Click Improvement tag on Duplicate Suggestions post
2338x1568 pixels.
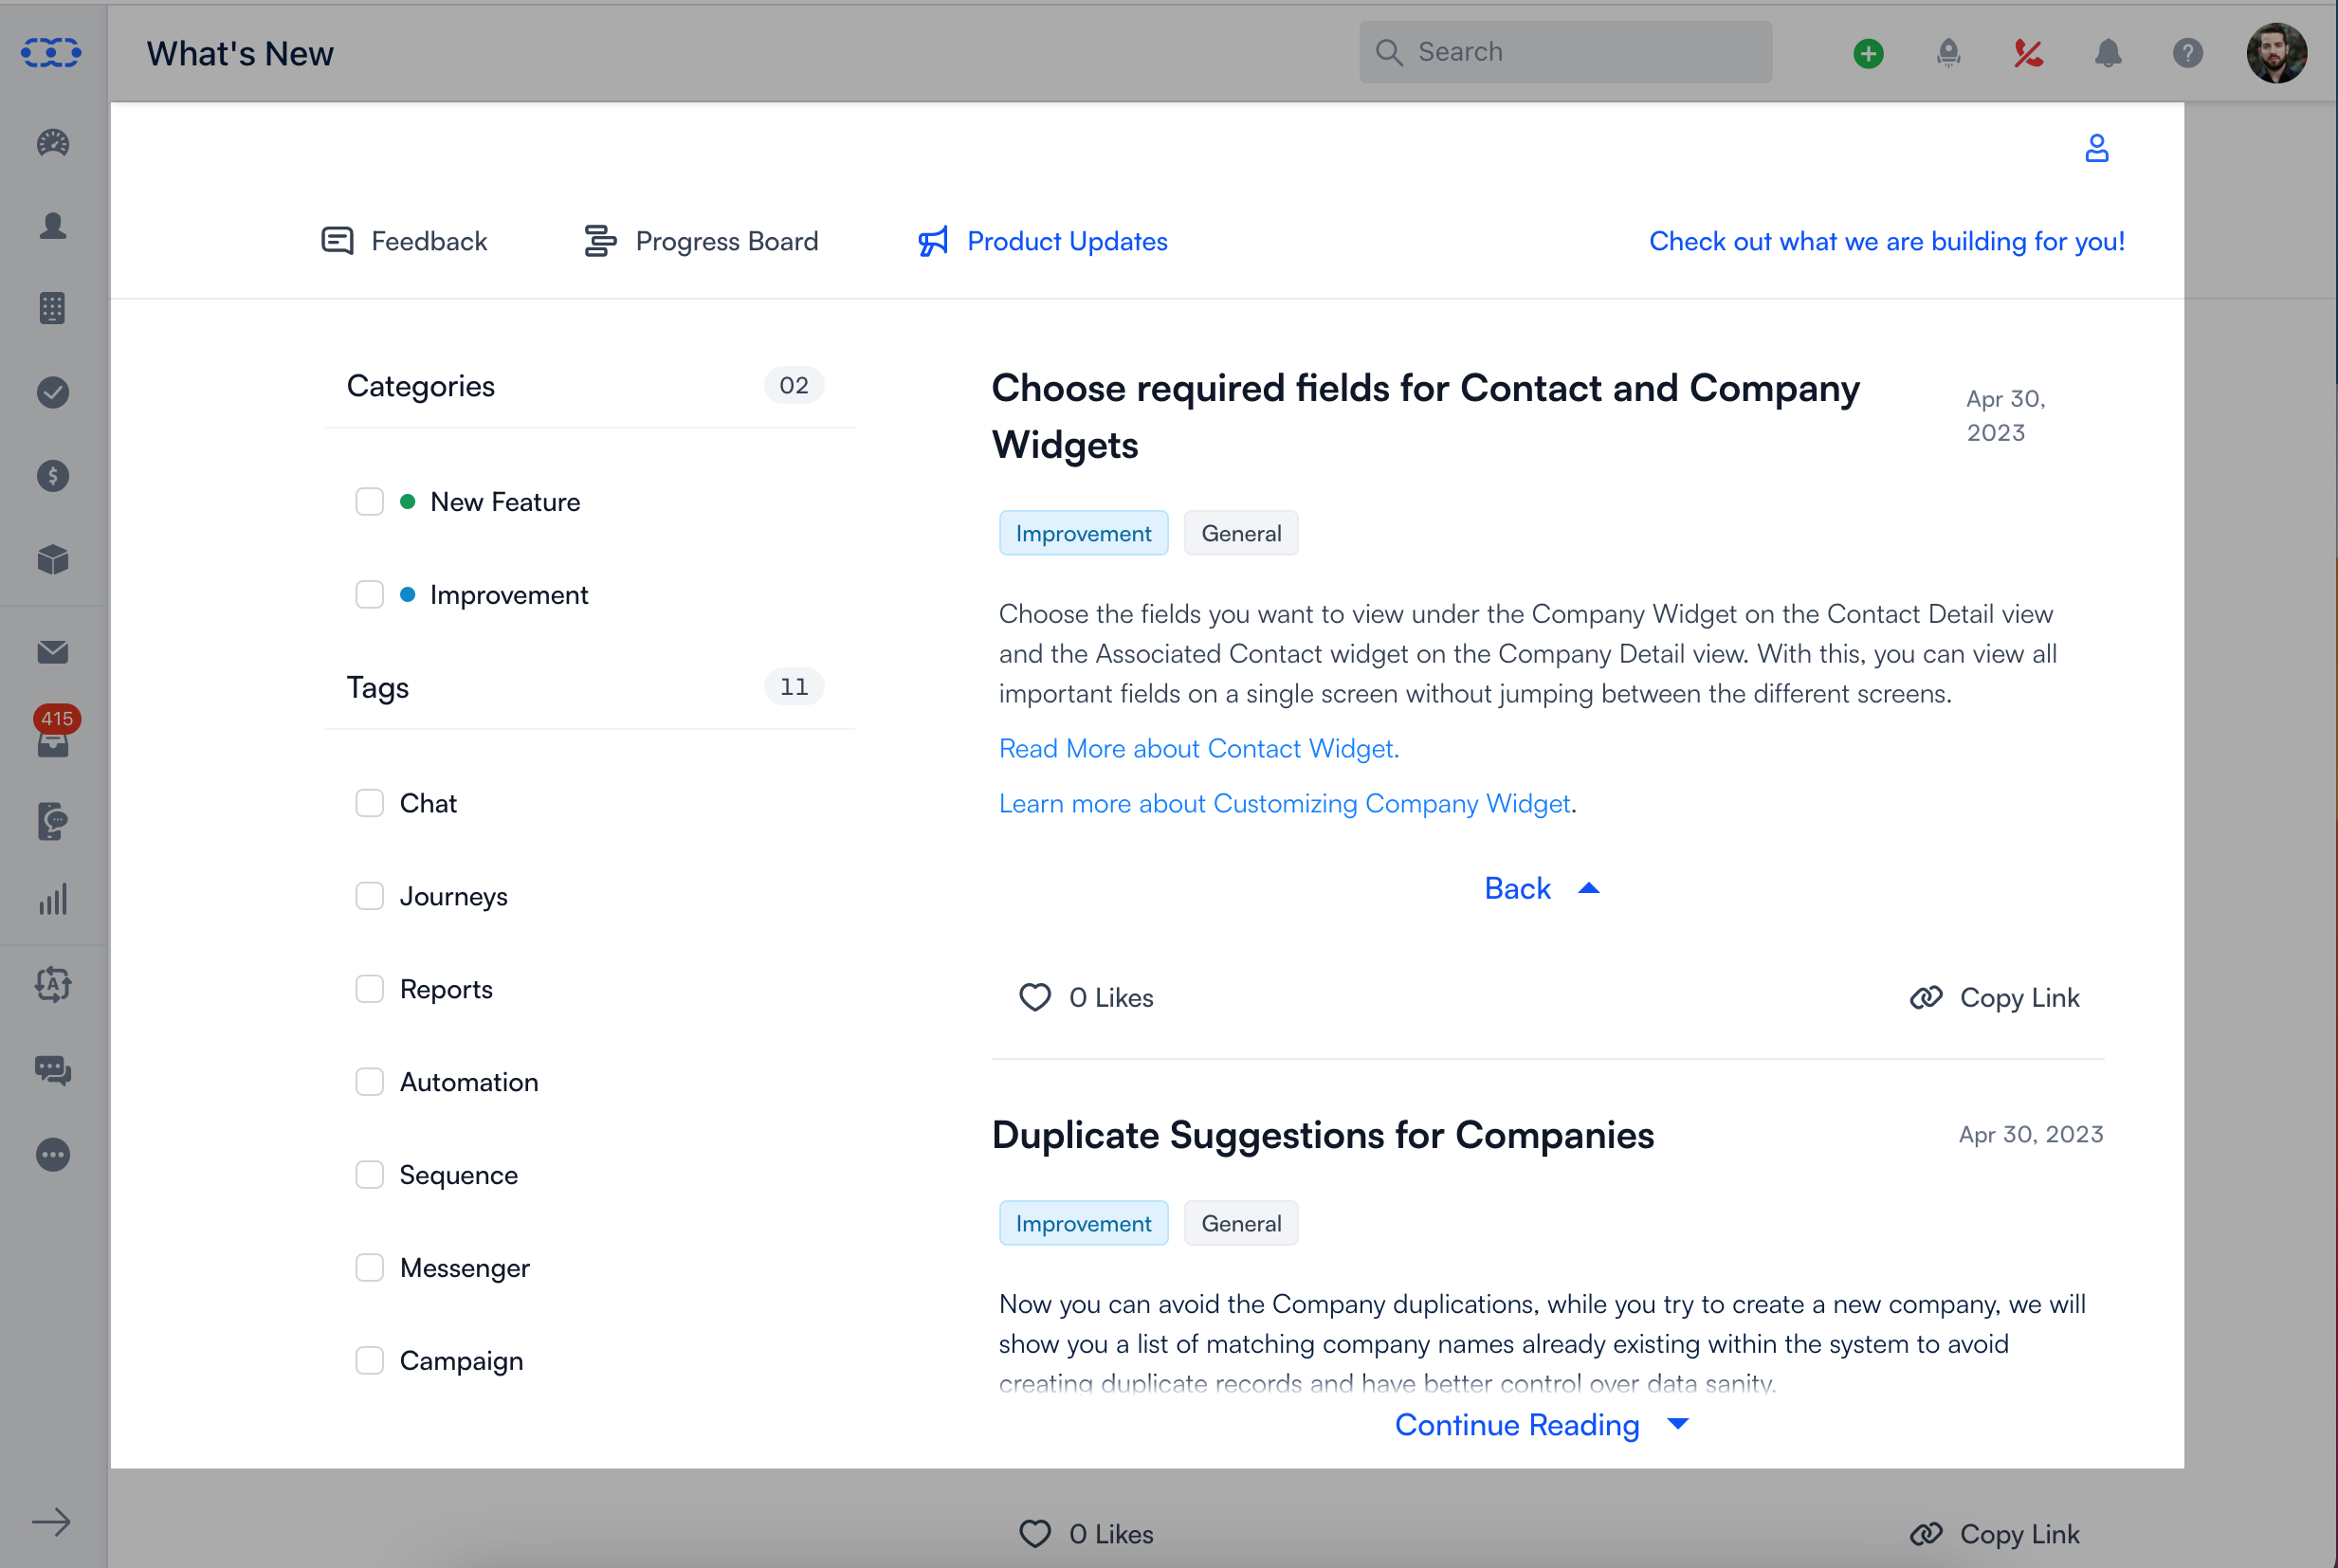click(x=1083, y=1223)
